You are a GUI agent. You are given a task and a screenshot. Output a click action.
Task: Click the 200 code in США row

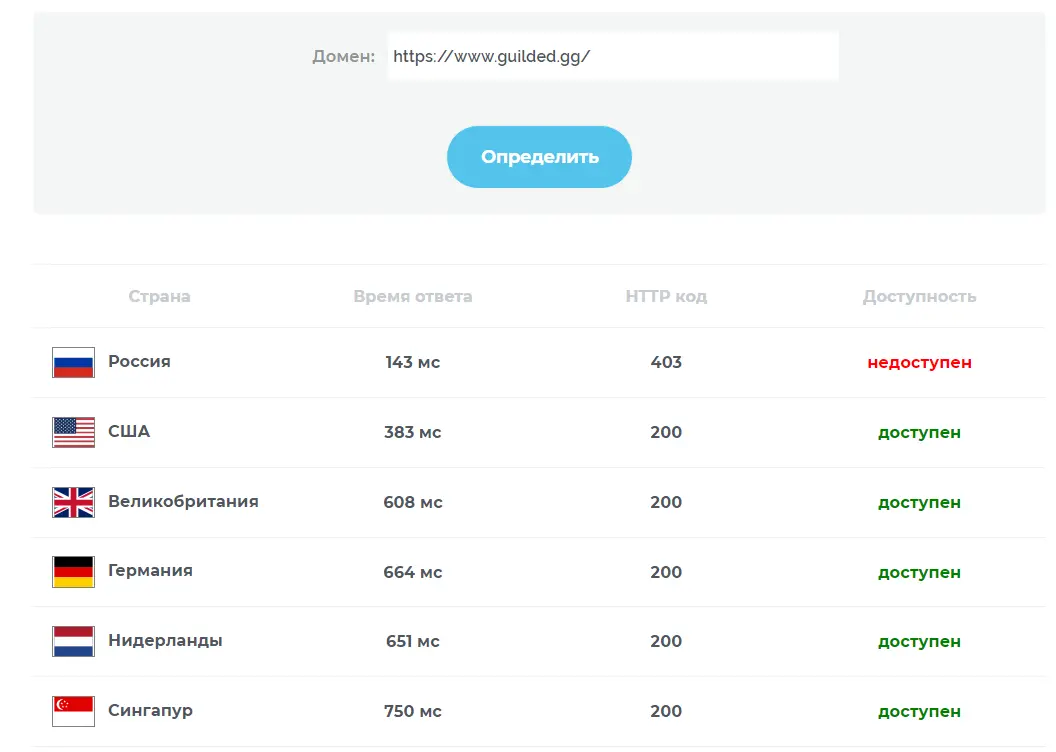[666, 432]
